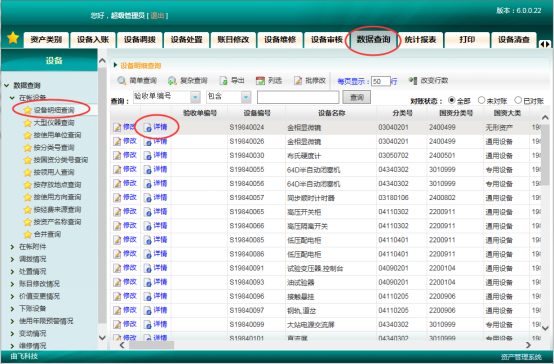Viewport: 554px width, 364px height.
Task: Expand the 在帐附件 tree node
Action: click(x=12, y=247)
